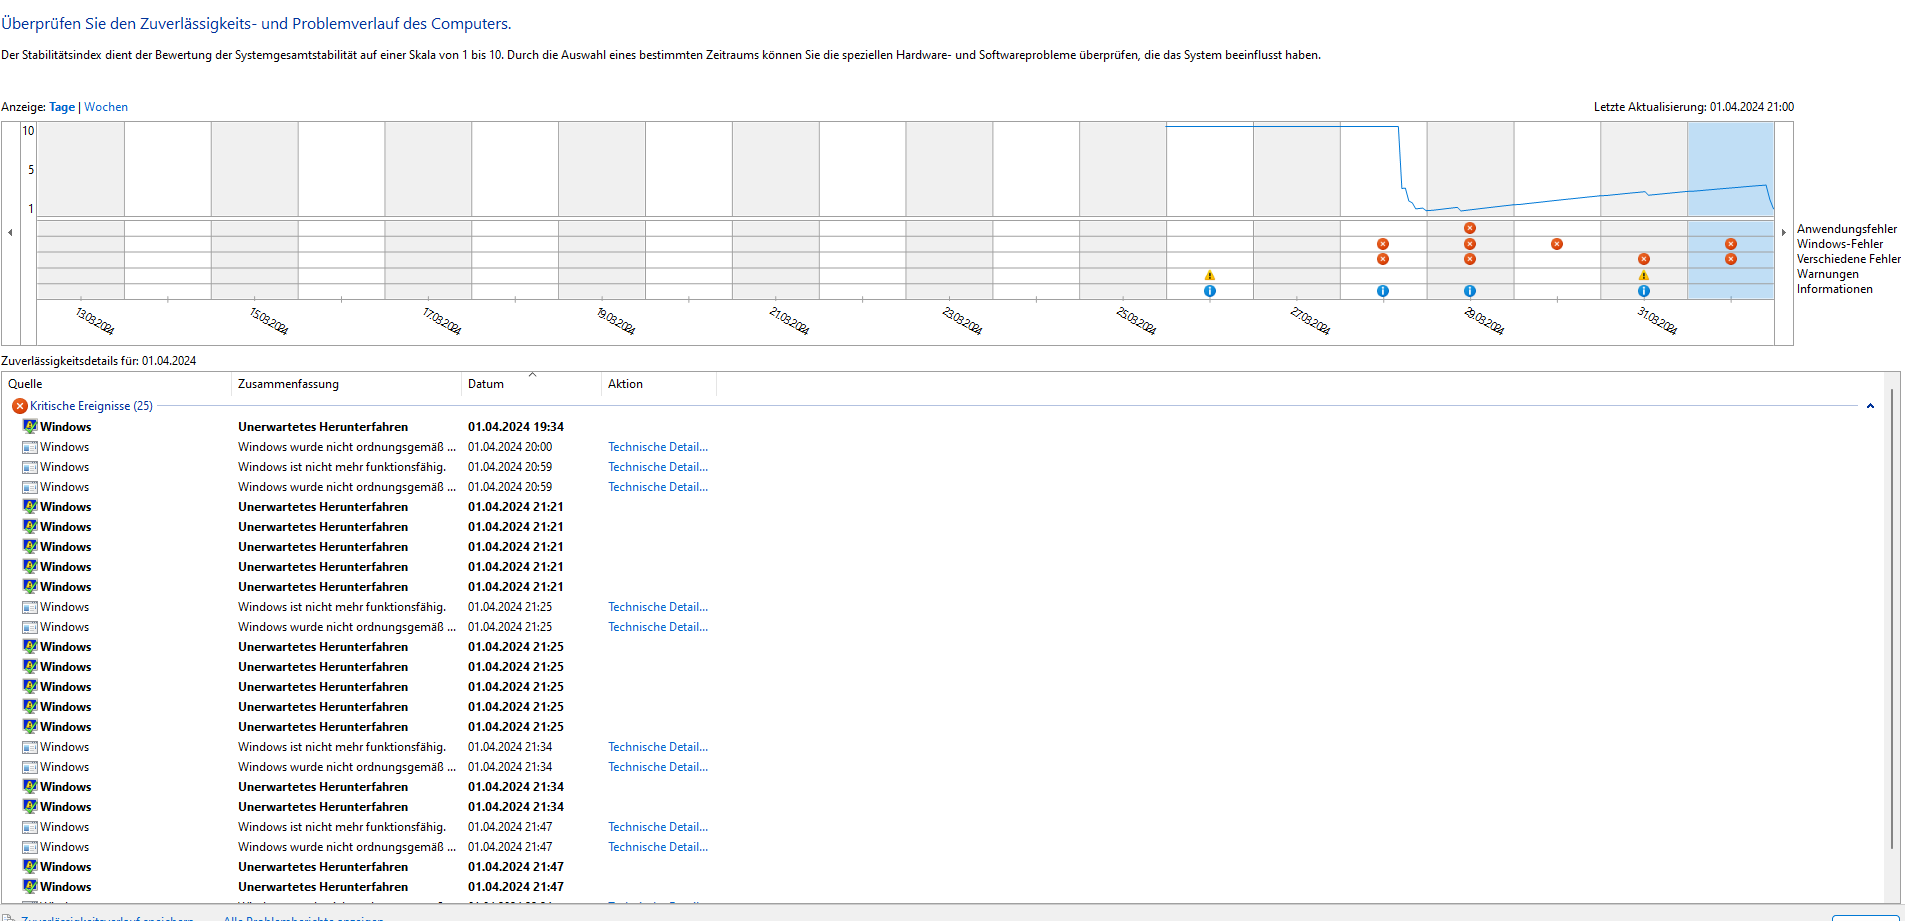Open Technische Details for 'nicht ordnungsgemäß' 21:47

658,847
